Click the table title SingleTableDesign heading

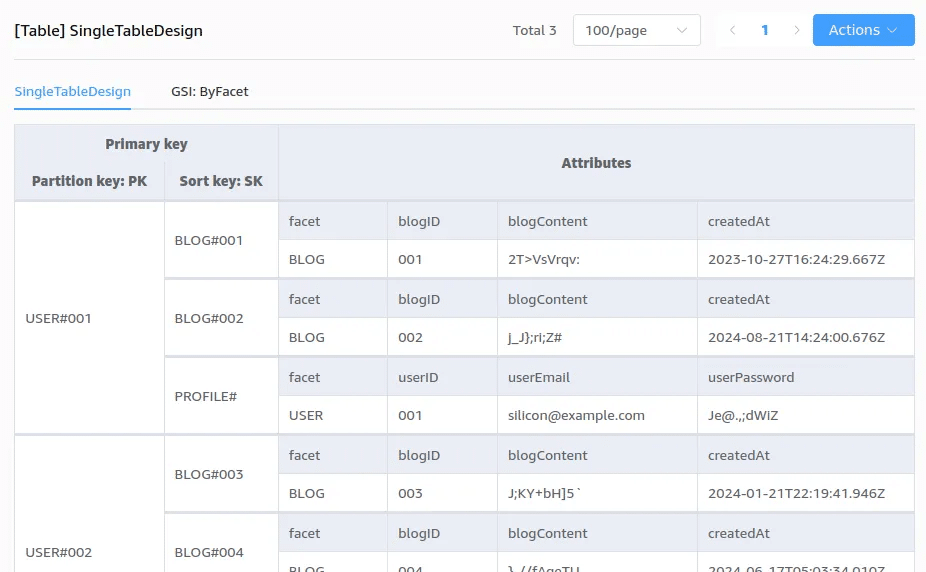click(108, 30)
